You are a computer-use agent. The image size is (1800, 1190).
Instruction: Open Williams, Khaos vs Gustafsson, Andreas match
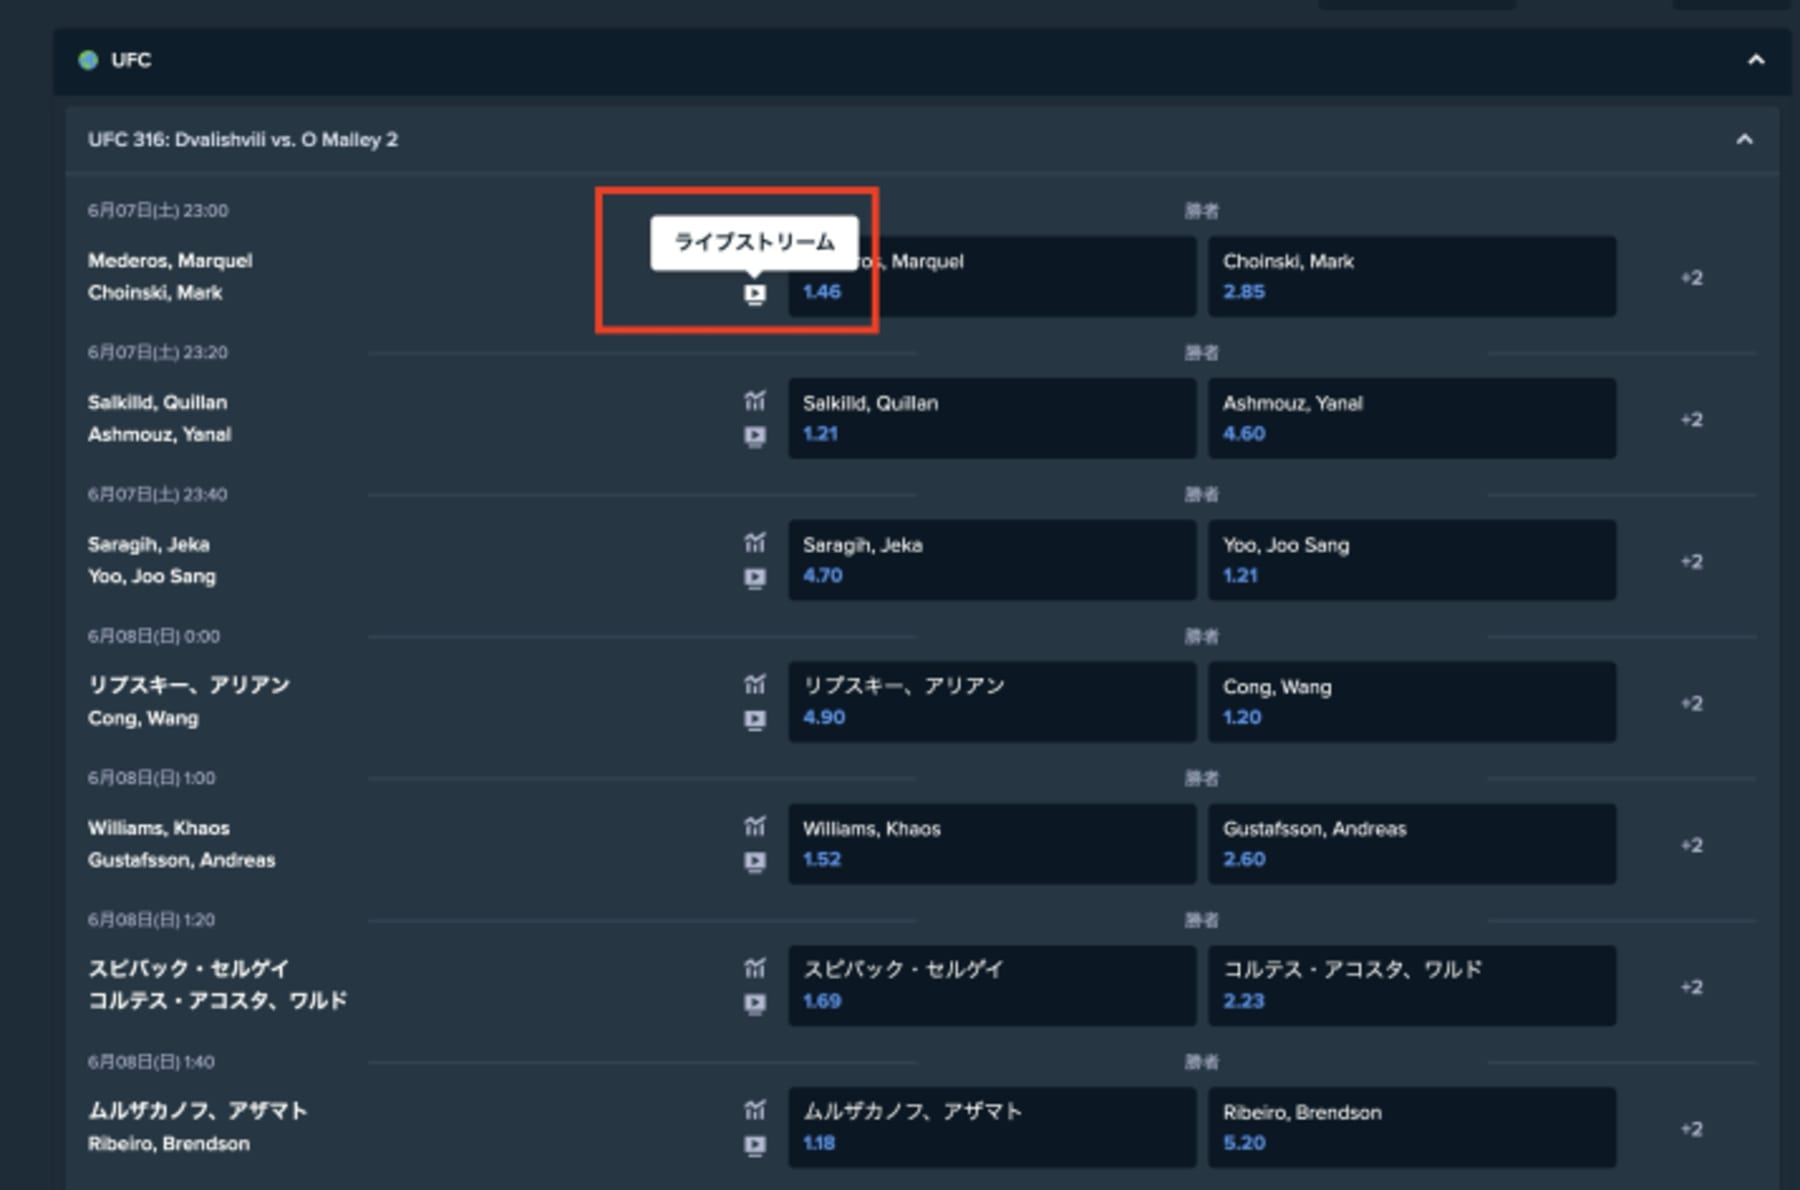[181, 844]
